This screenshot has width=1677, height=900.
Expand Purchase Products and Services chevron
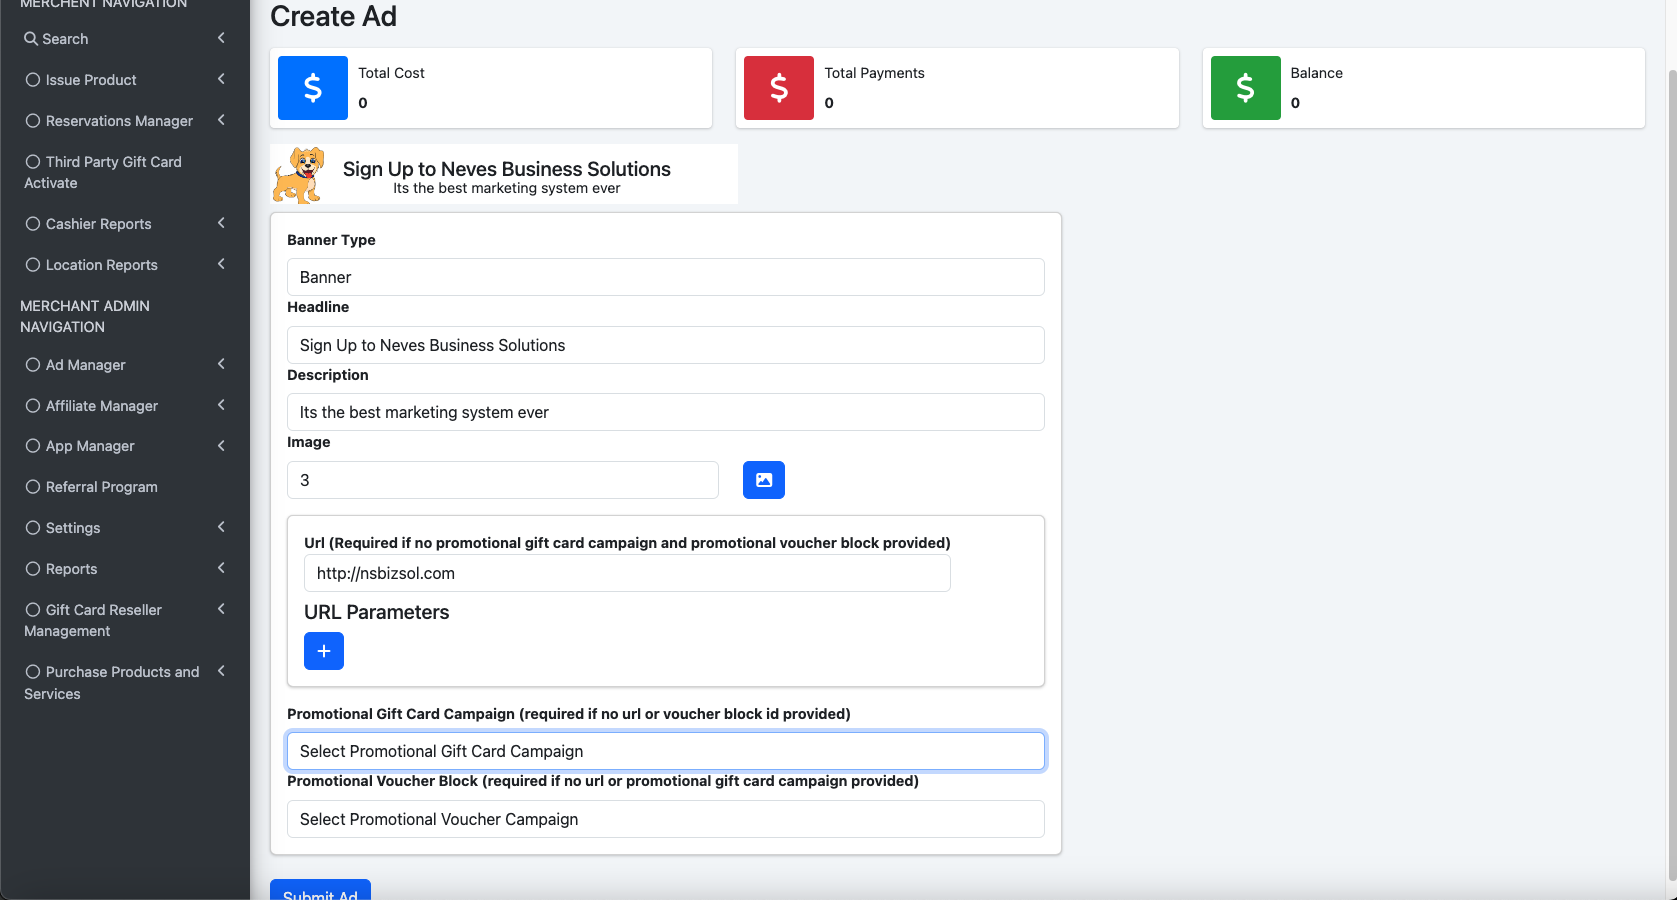221,671
